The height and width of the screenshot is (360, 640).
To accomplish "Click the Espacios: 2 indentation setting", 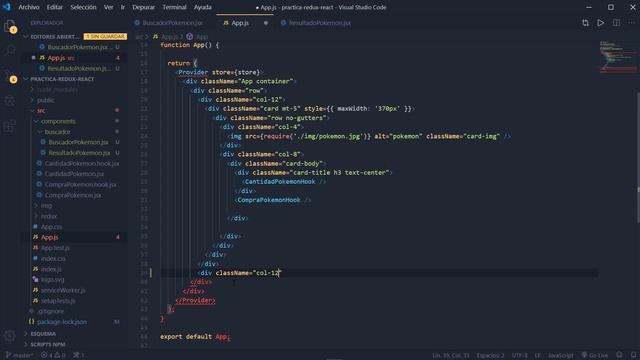I will pyautogui.click(x=490, y=355).
